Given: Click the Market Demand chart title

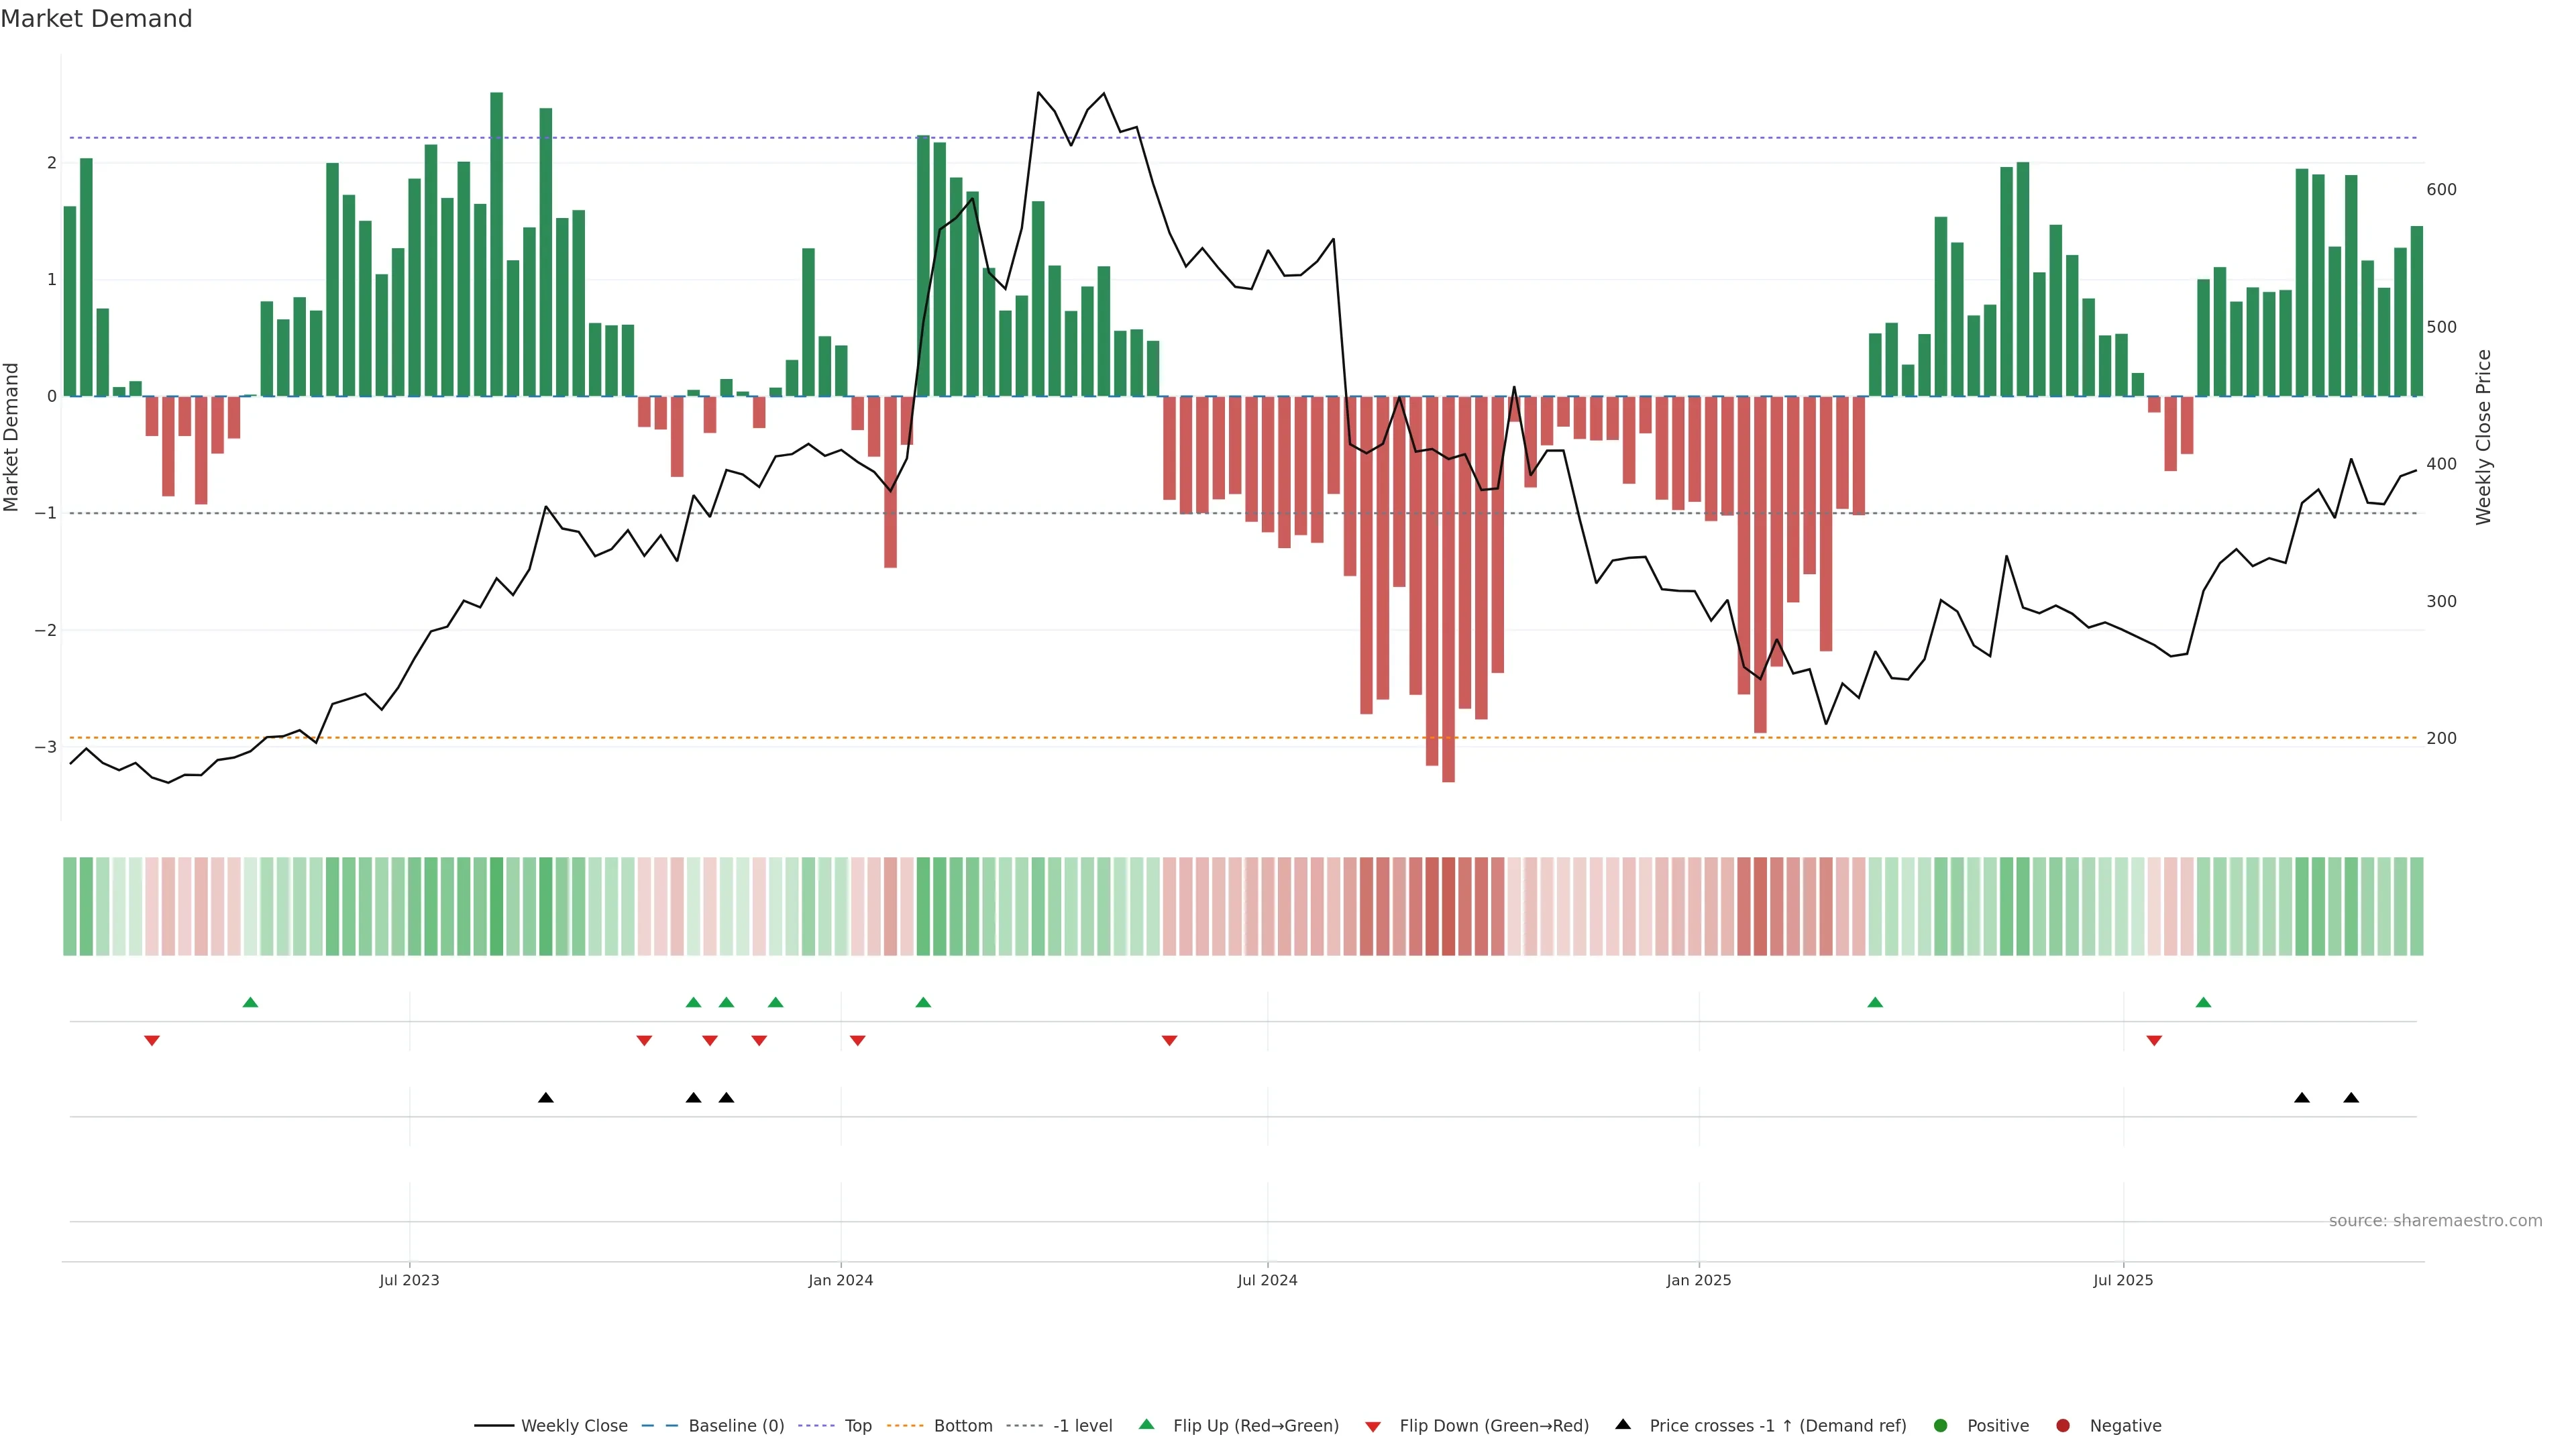Looking at the screenshot, I should click(x=97, y=19).
